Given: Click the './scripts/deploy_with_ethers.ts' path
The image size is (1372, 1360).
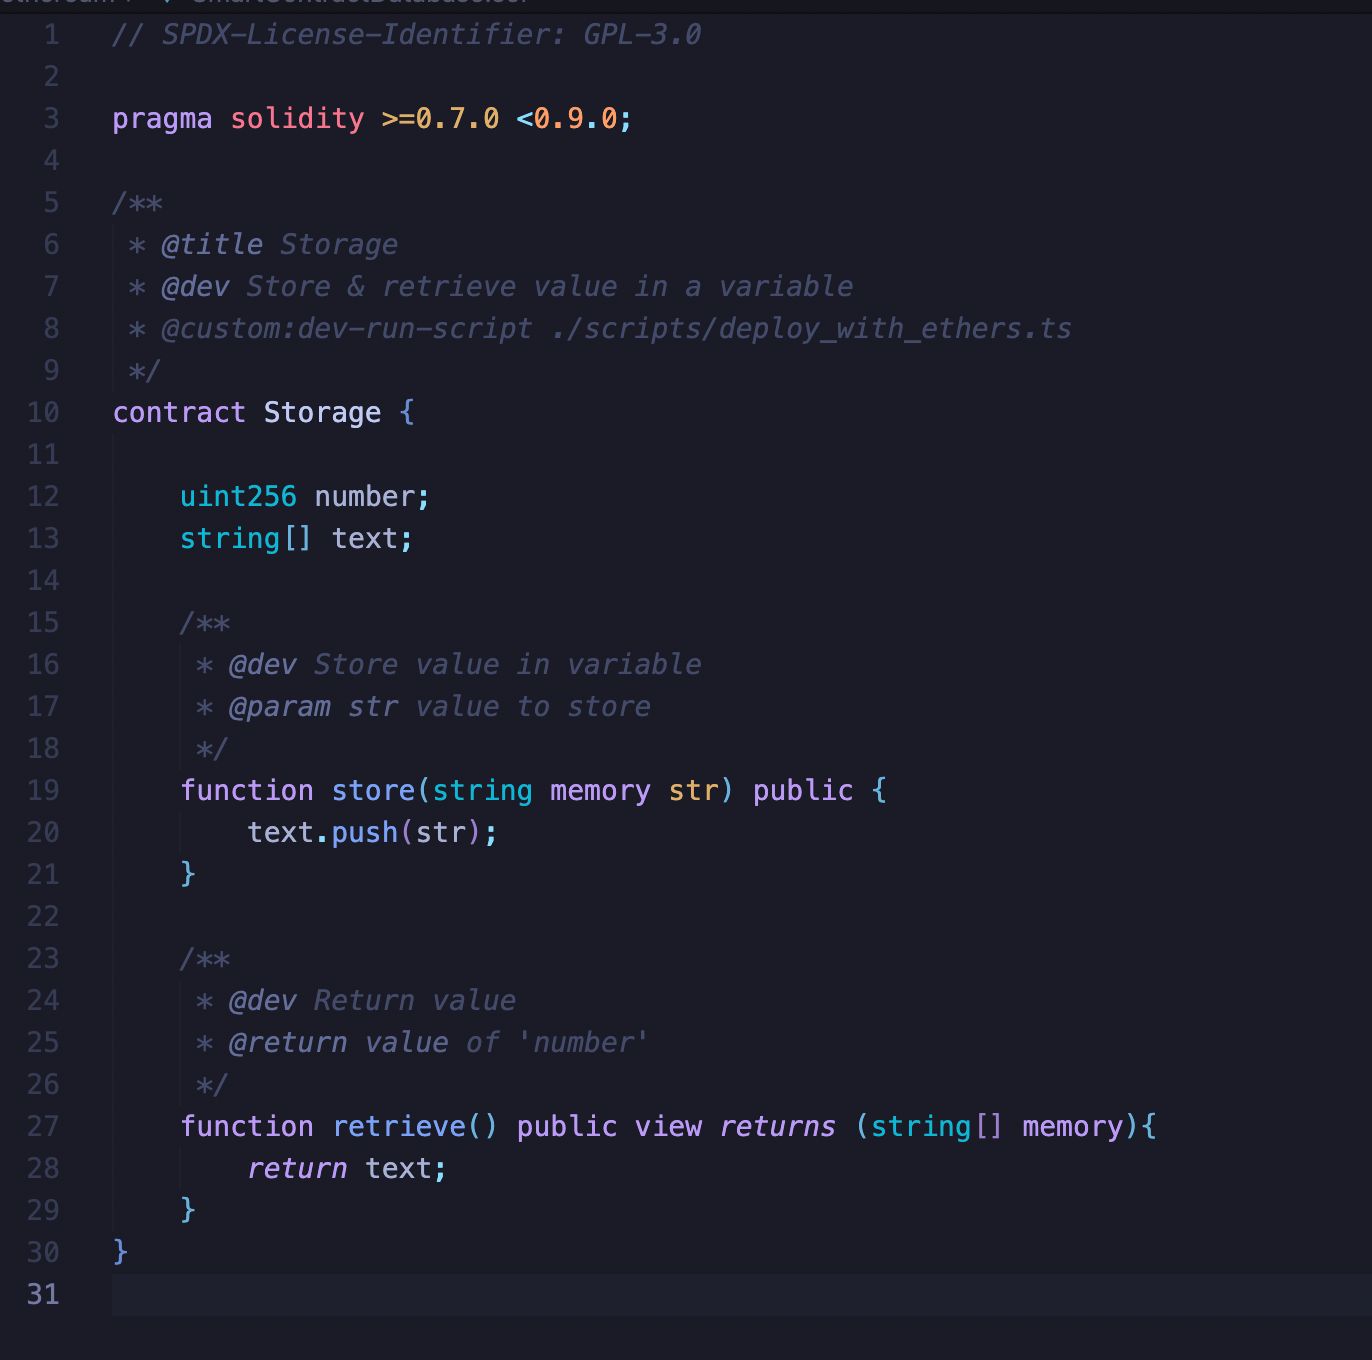Looking at the screenshot, I should point(811,329).
